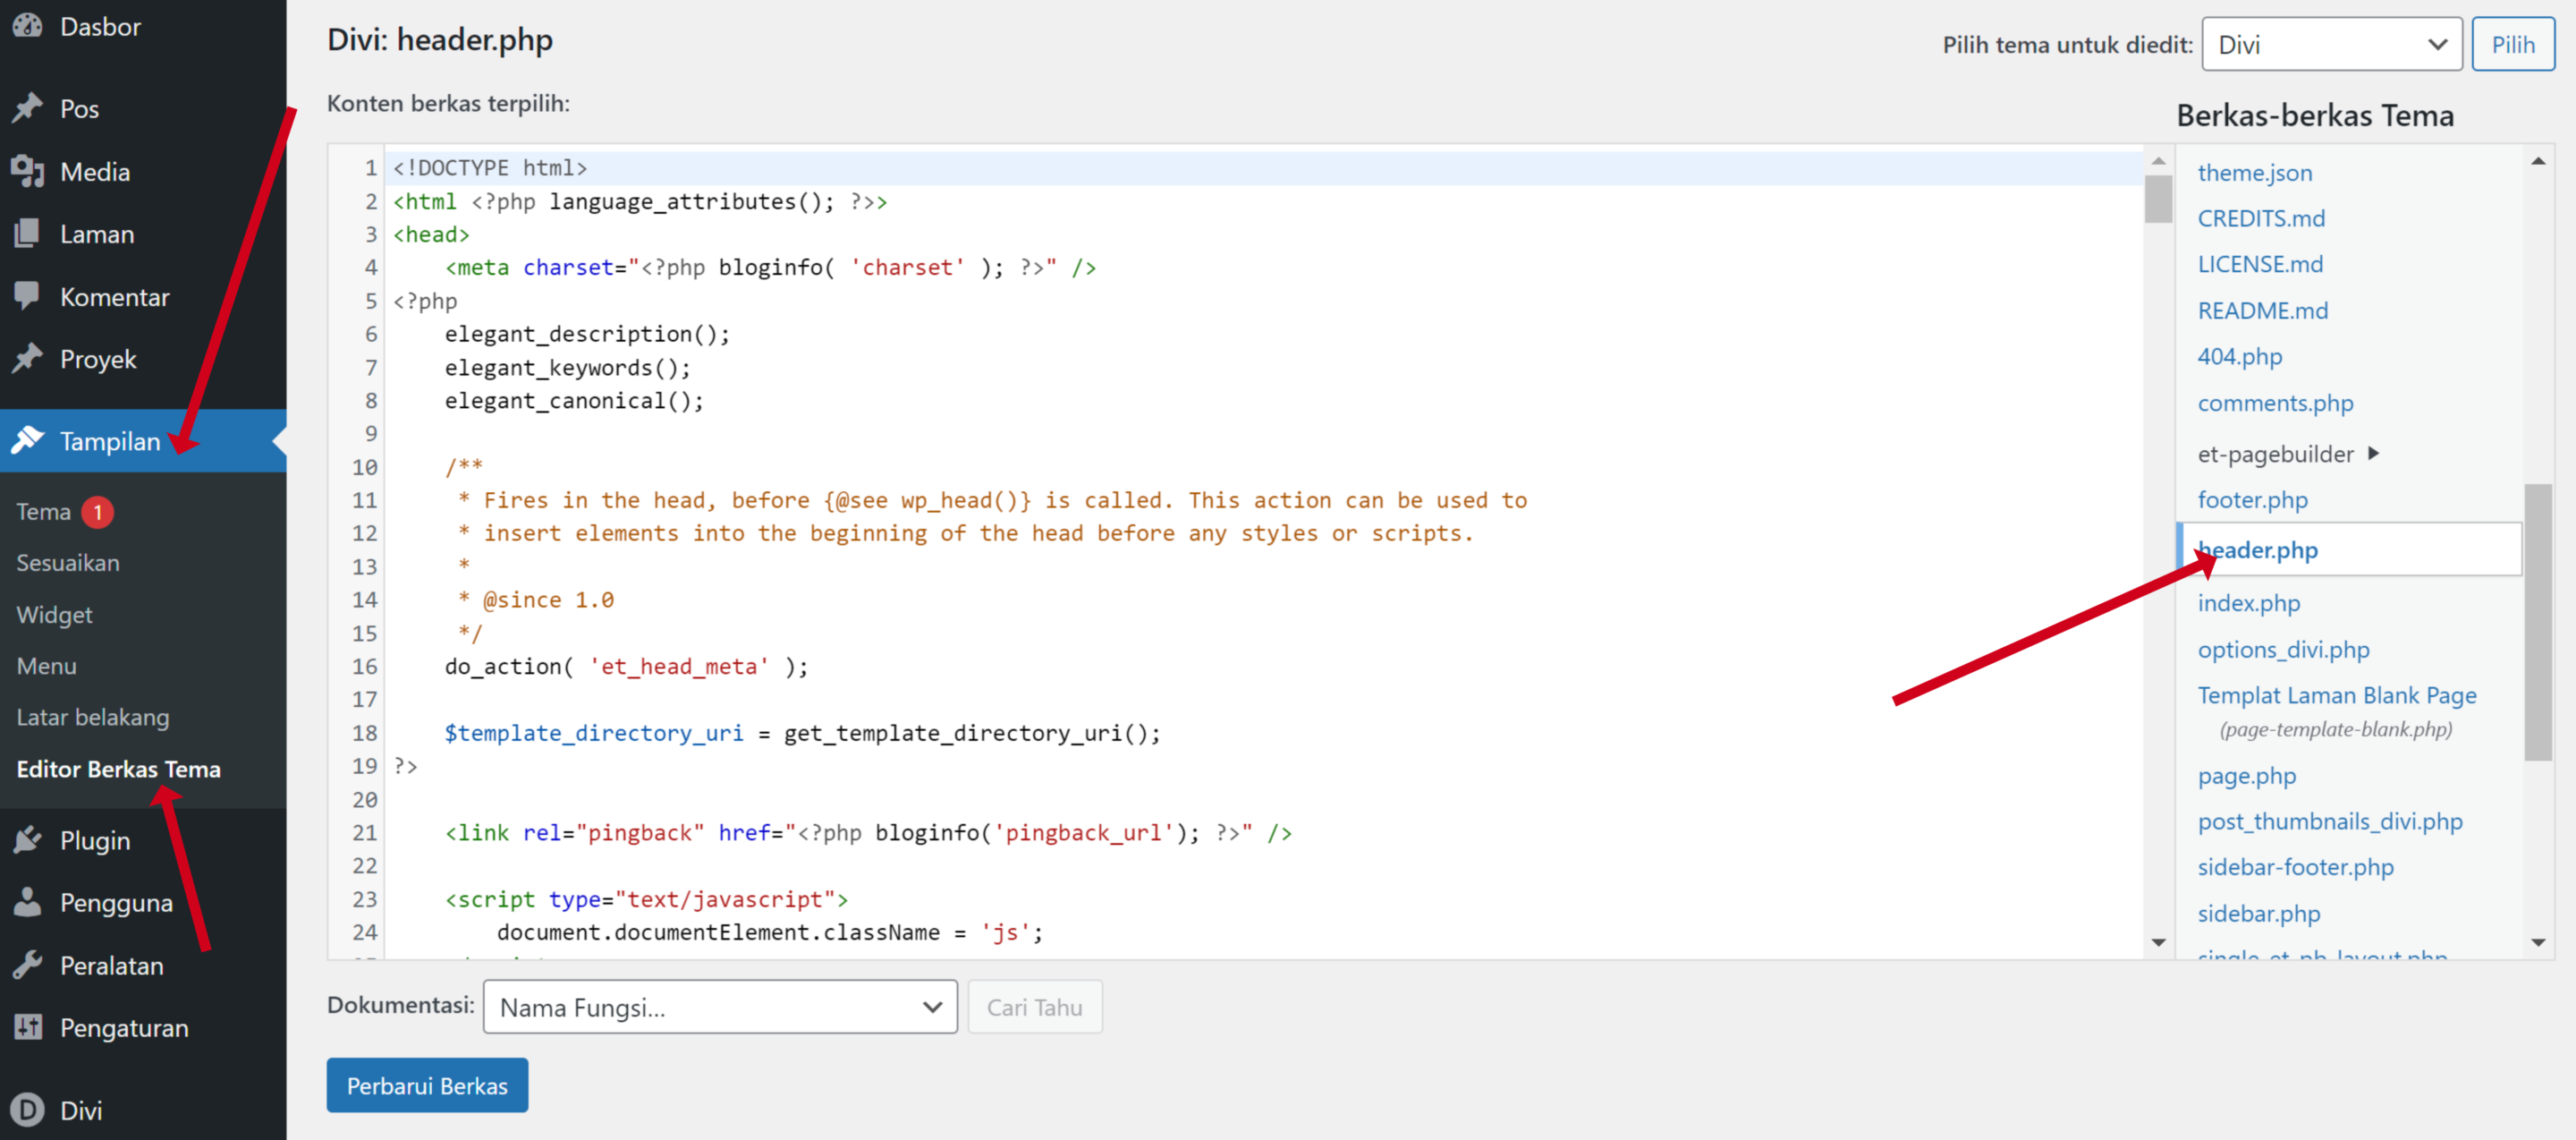
Task: Open sidebar-footer.php file
Action: pyautogui.click(x=2295, y=867)
